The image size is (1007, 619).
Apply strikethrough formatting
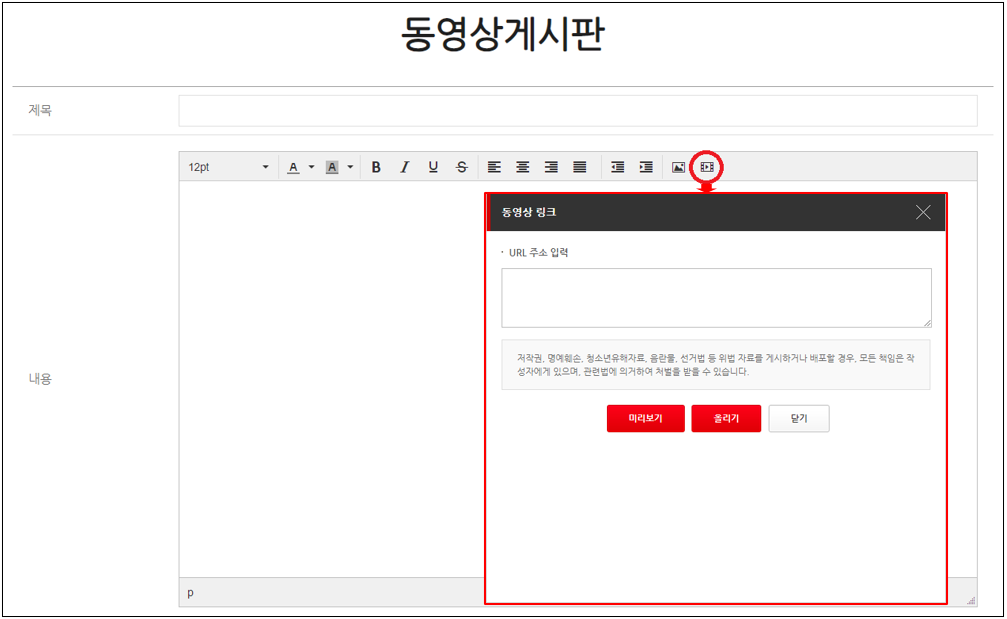(461, 167)
